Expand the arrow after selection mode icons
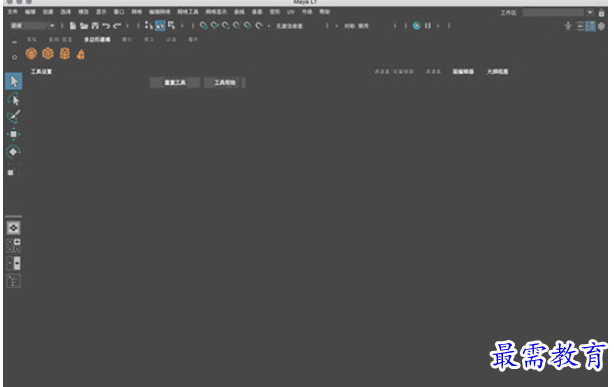The image size is (614, 387). click(x=182, y=26)
